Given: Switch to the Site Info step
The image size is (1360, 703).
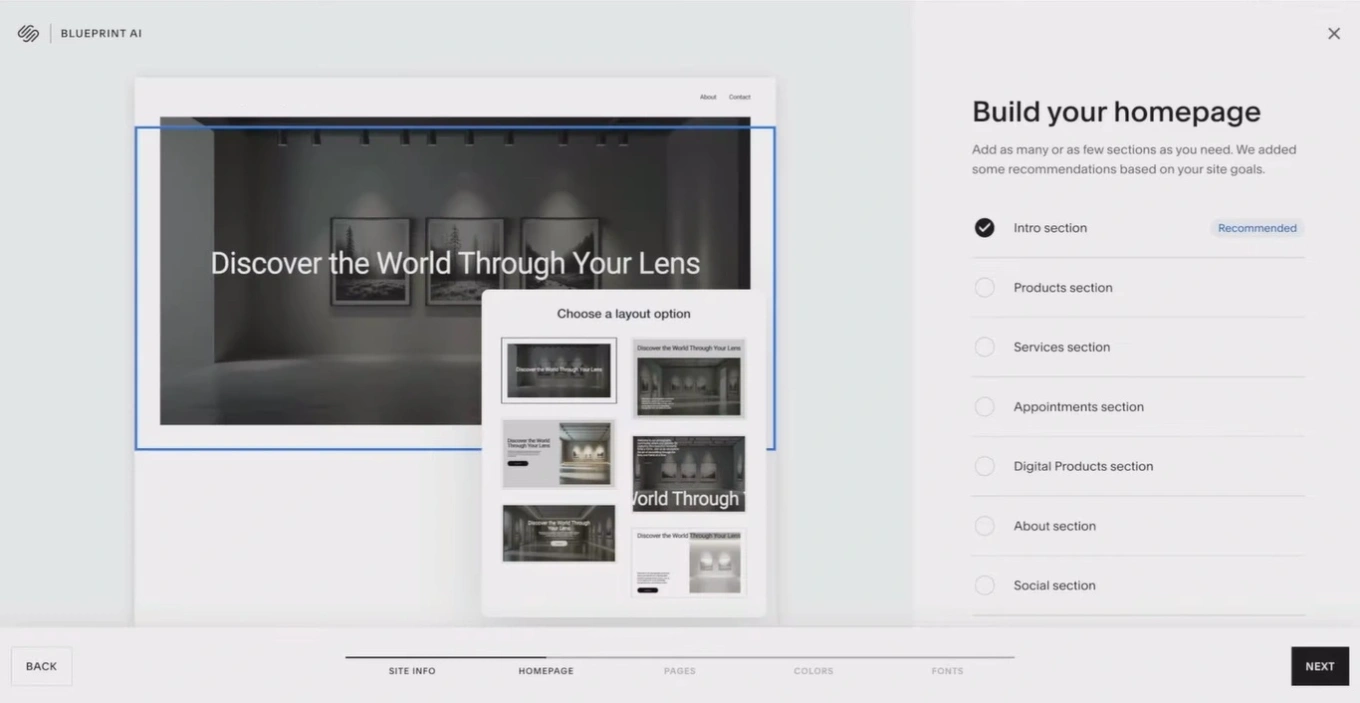Looking at the screenshot, I should click(412, 670).
